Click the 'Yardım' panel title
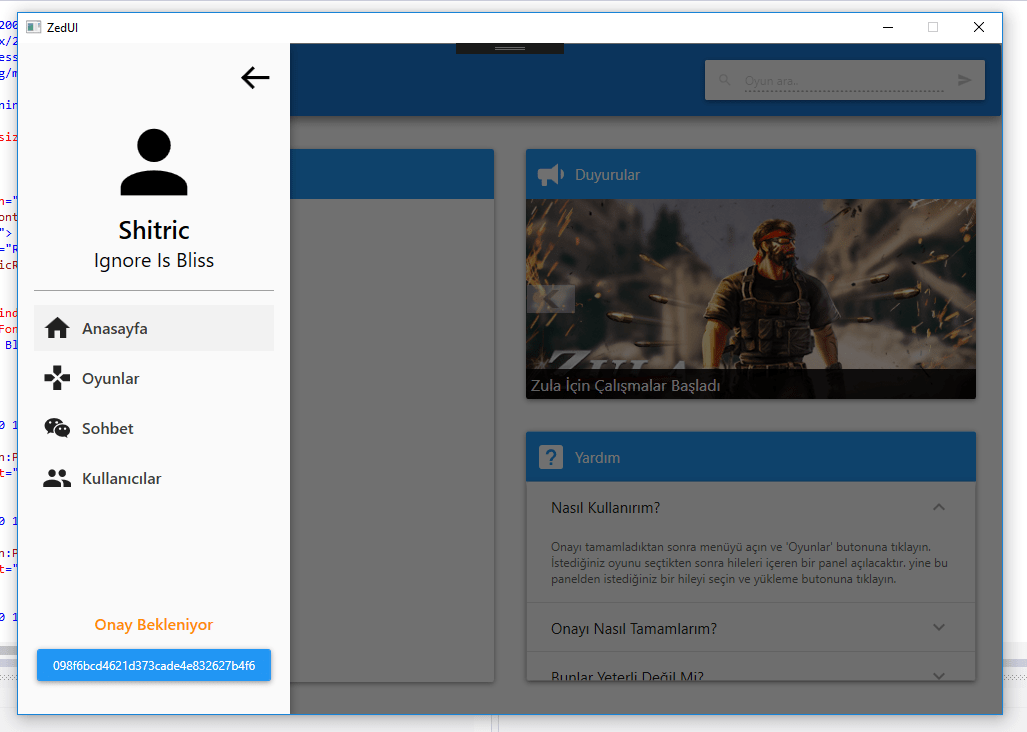1027x732 pixels. point(597,458)
